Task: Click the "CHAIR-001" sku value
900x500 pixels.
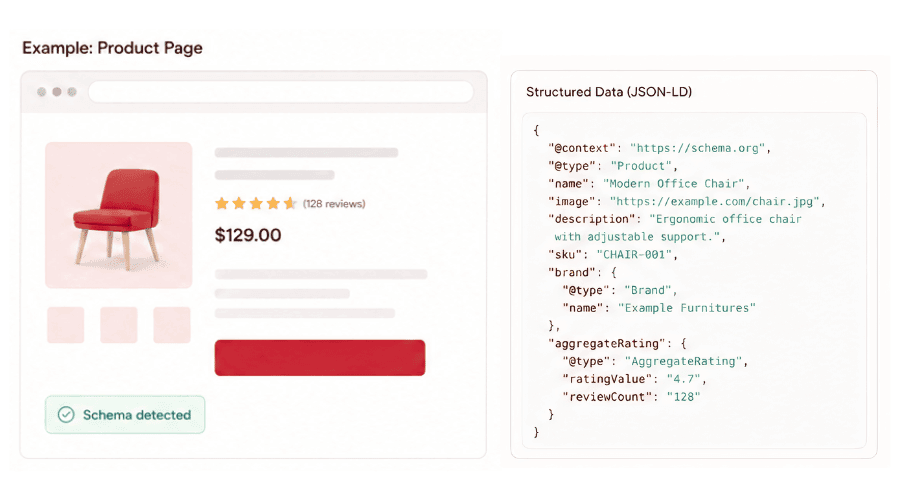Action: click(634, 254)
